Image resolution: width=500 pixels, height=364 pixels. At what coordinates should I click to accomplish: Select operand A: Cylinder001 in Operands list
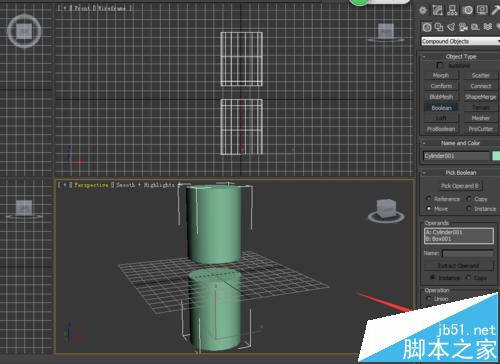(x=444, y=232)
